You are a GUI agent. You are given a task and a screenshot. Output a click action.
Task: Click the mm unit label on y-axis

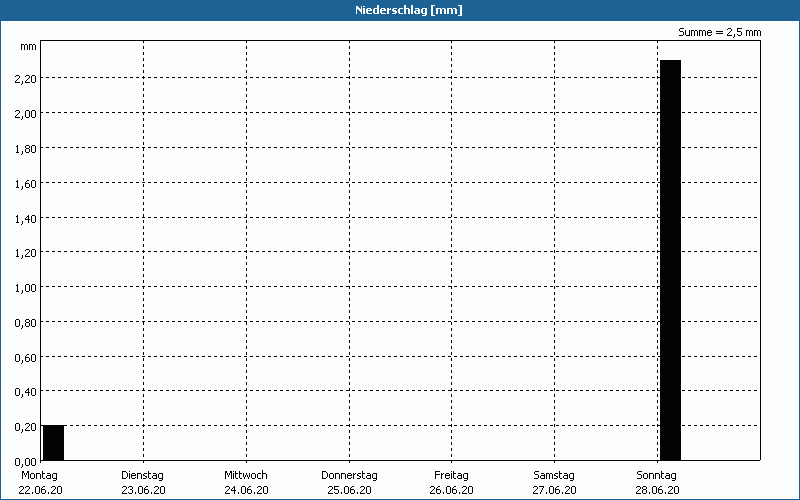click(29, 46)
